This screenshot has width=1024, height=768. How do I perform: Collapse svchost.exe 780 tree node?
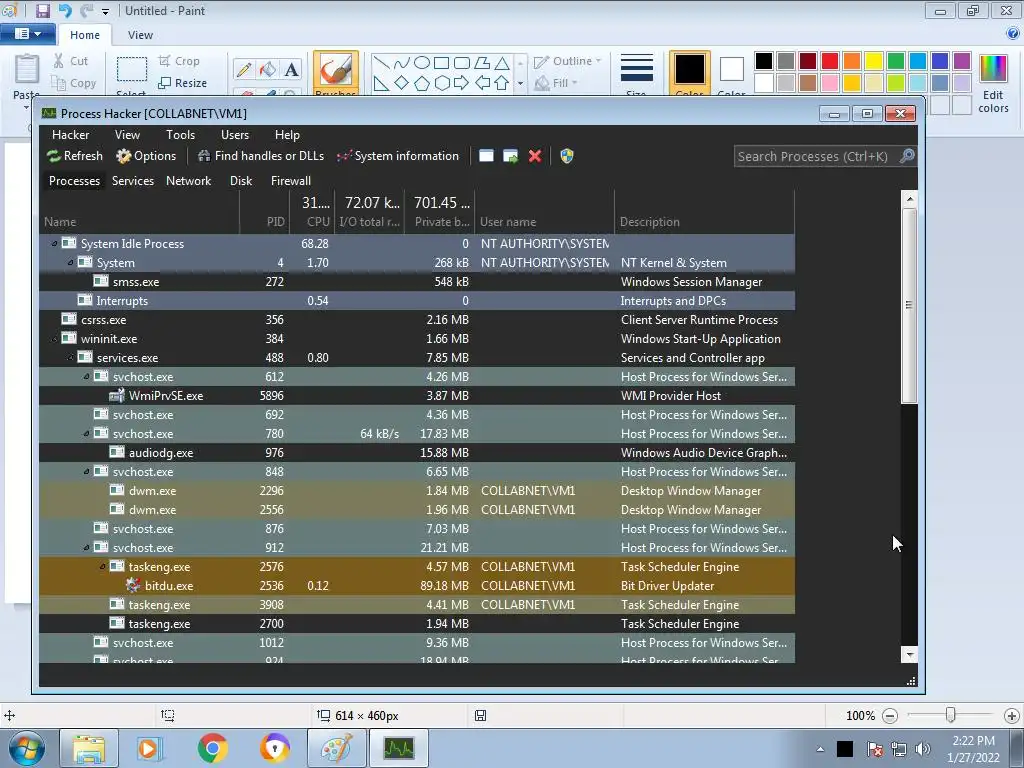(86, 434)
